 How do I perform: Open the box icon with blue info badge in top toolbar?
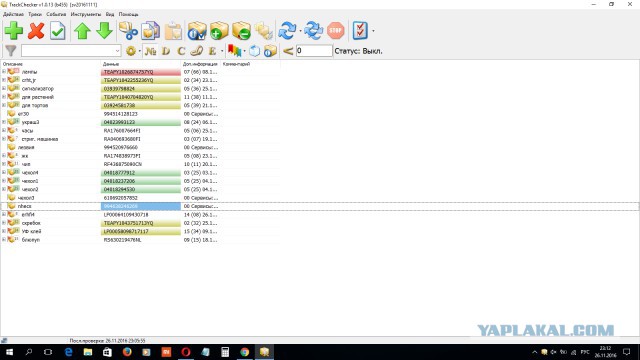[197, 31]
